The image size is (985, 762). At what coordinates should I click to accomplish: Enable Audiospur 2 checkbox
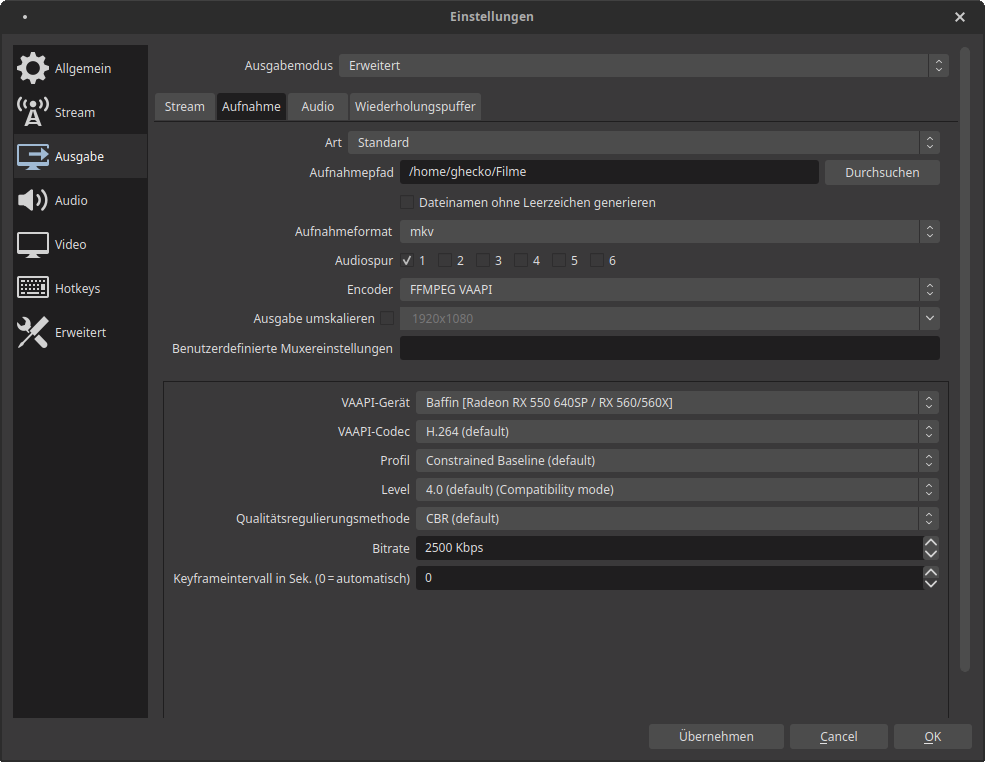[445, 260]
